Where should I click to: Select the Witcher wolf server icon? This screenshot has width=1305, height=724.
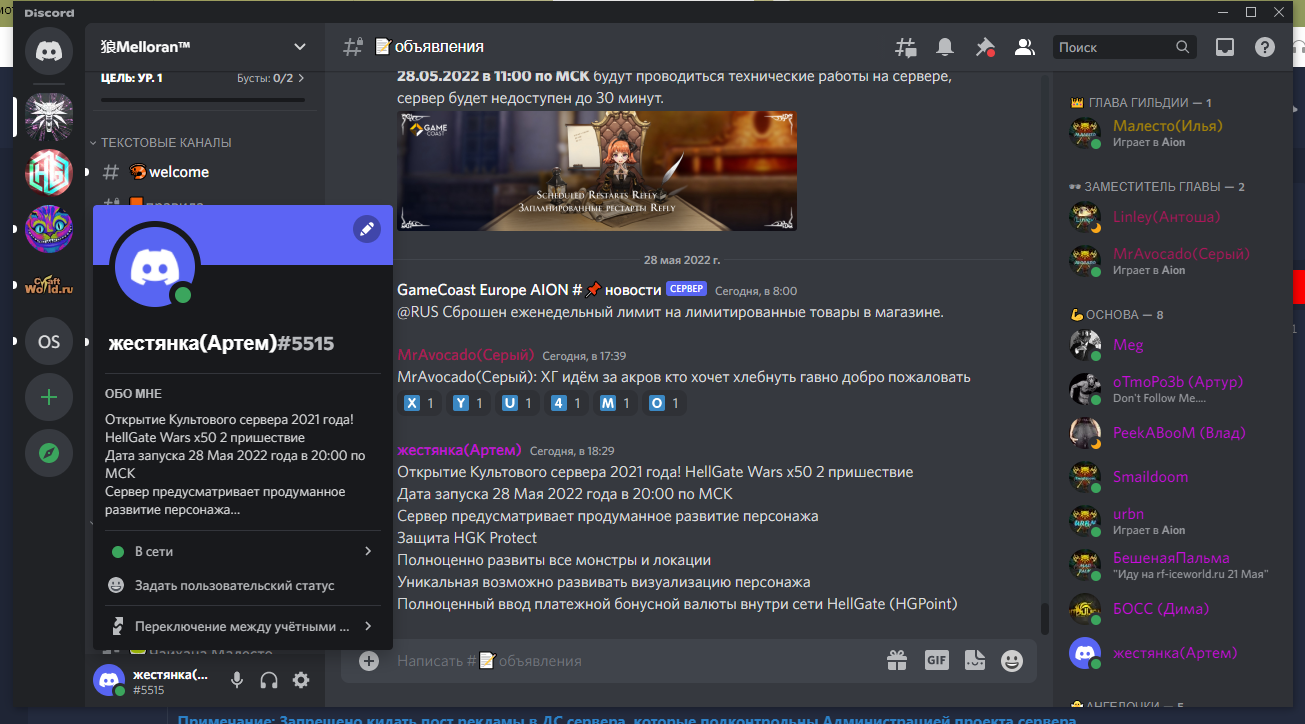(x=49, y=116)
